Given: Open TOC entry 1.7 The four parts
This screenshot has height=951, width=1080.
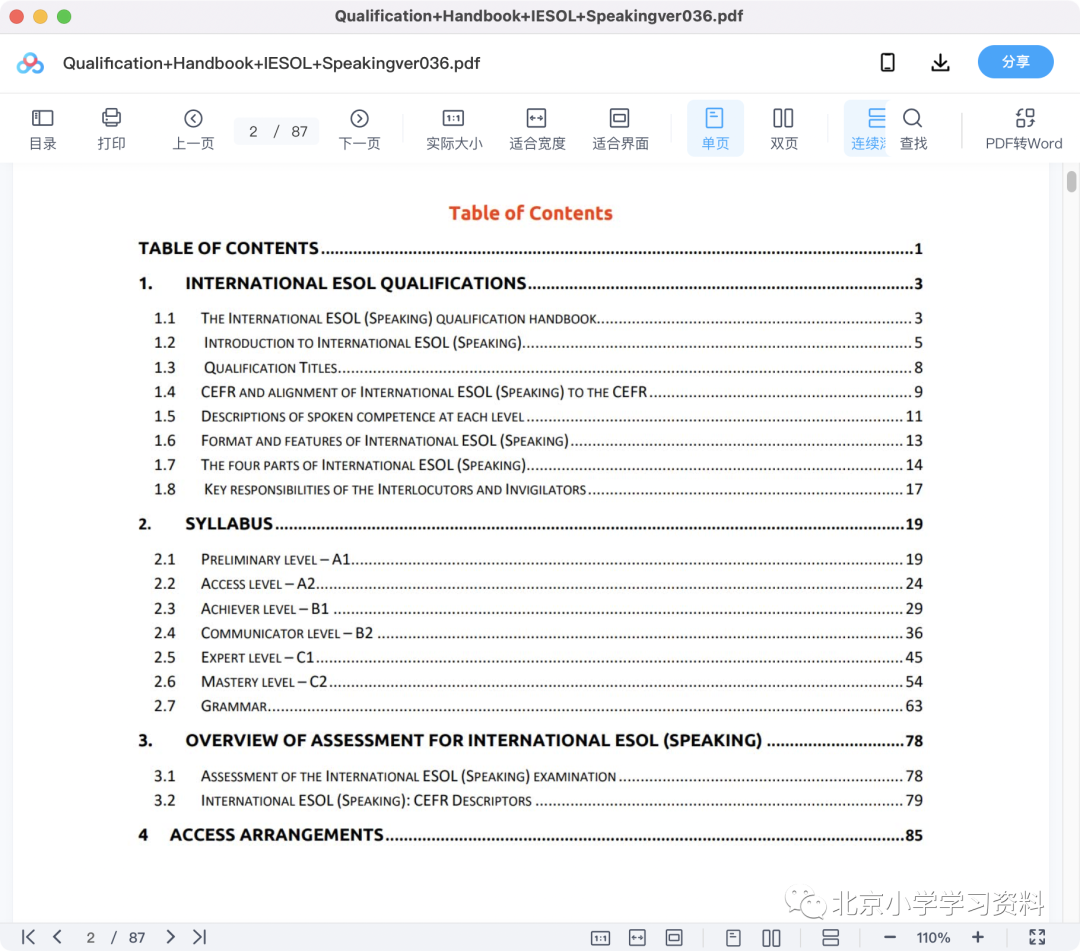Looking at the screenshot, I should [538, 465].
